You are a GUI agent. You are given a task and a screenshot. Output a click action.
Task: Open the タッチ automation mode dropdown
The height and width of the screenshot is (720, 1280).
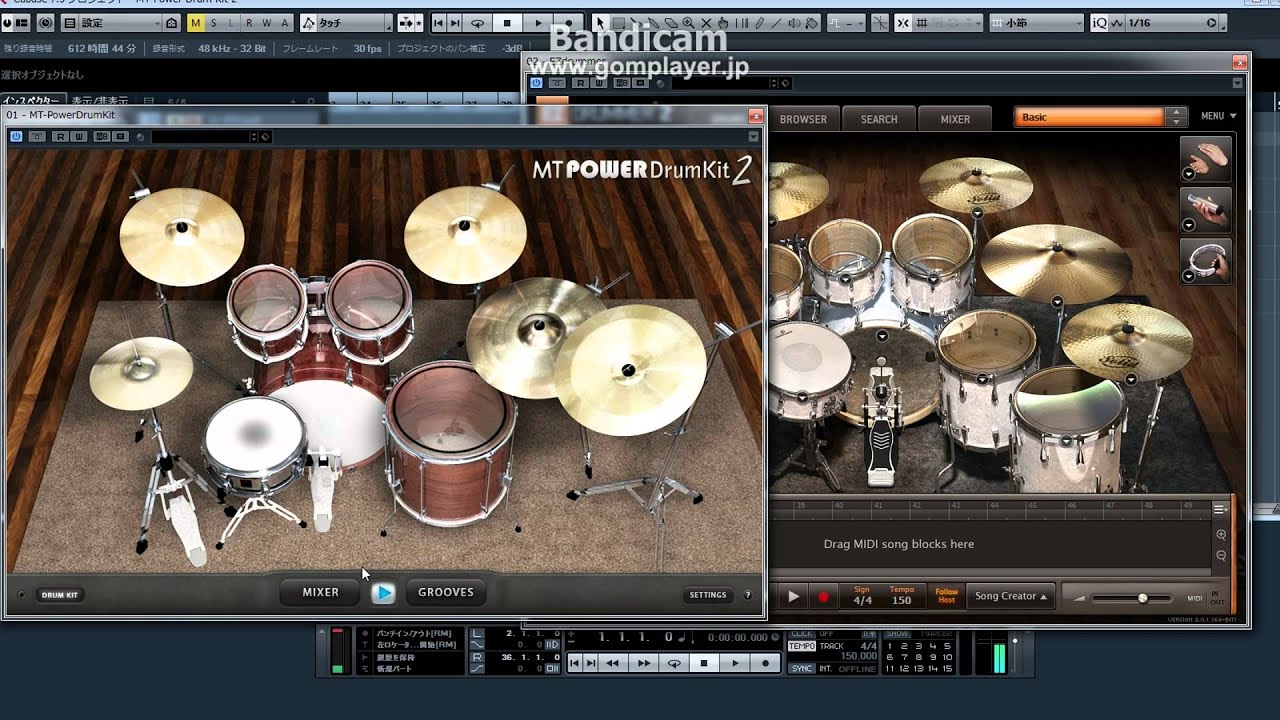tap(346, 22)
